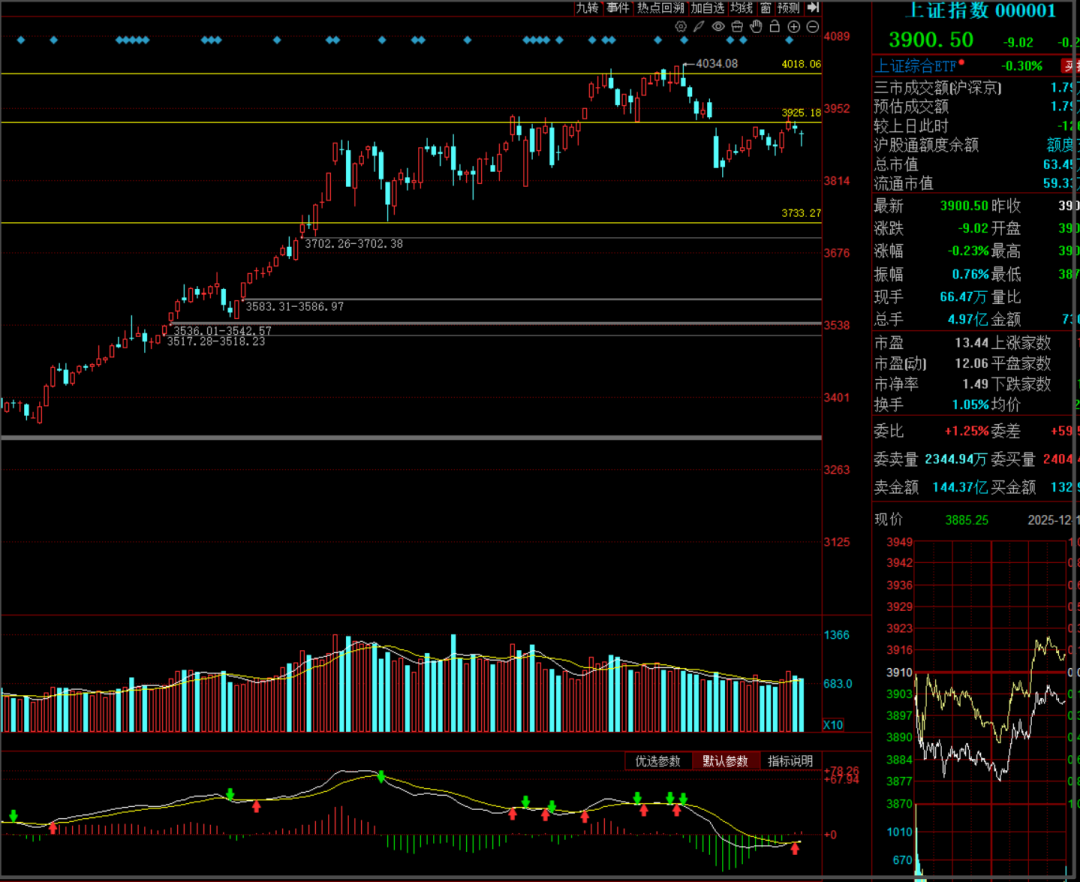This screenshot has width=1080, height=882.
Task: Click the 热点回溯 button
Action: coord(661,8)
